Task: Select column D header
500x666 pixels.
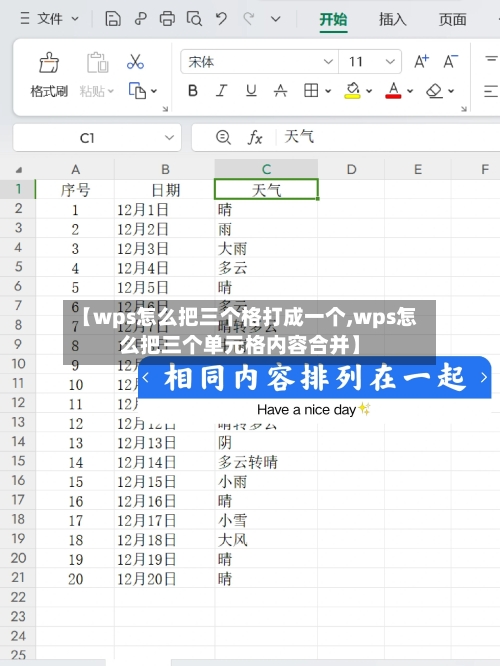Action: (351, 169)
